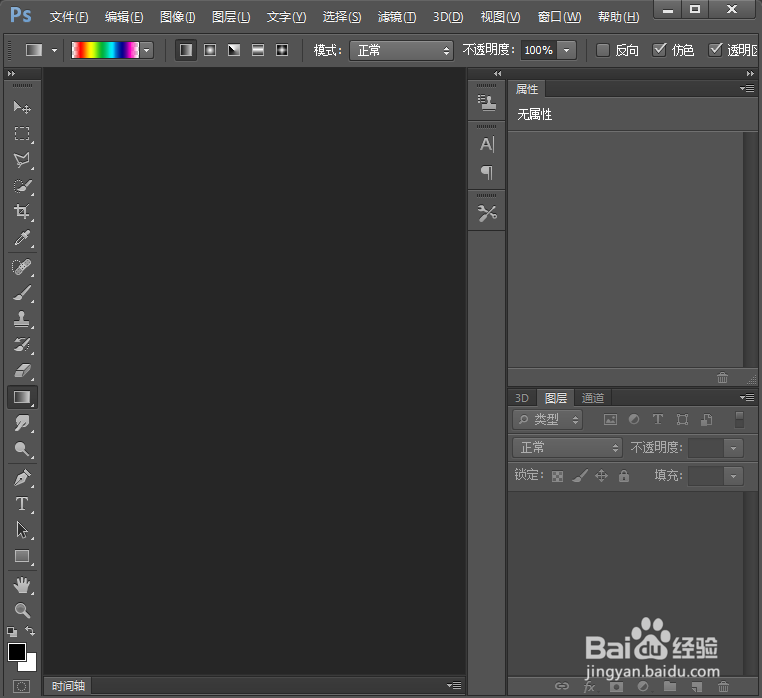Open the Clone Source panel icon

[487, 103]
